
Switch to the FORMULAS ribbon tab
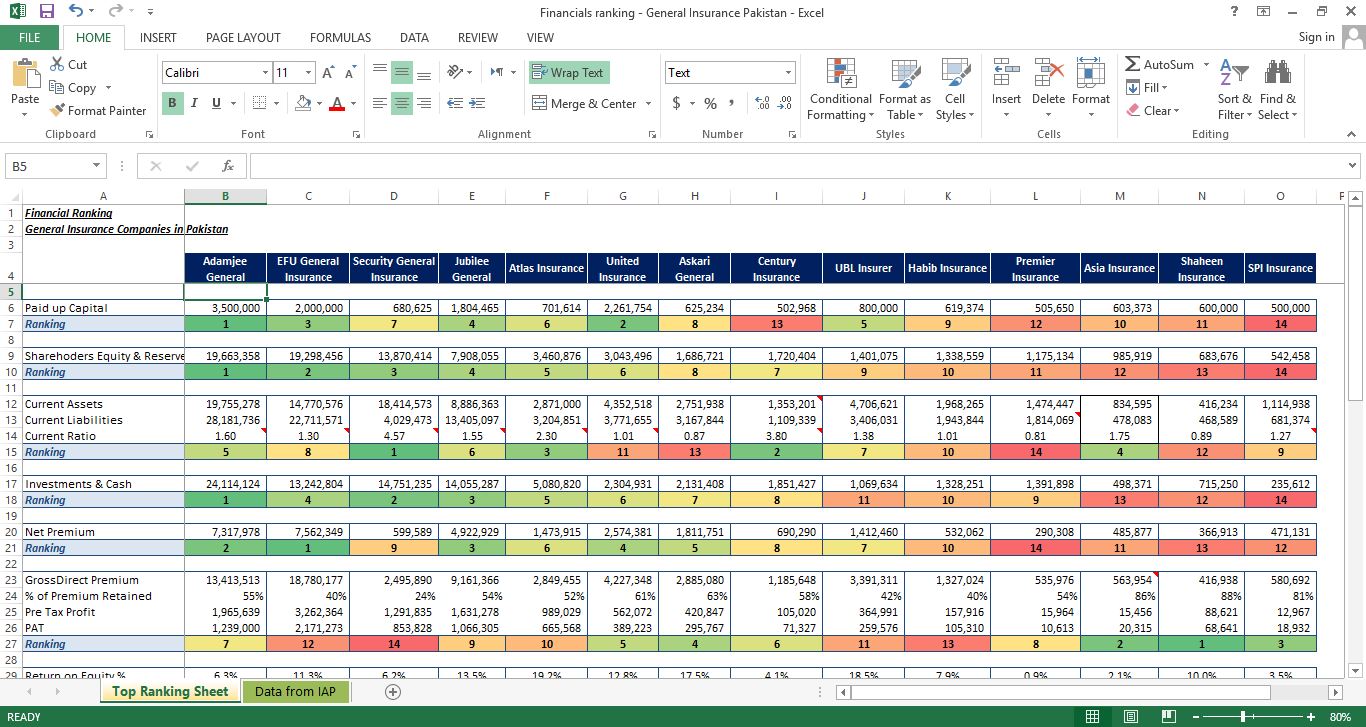(x=340, y=37)
